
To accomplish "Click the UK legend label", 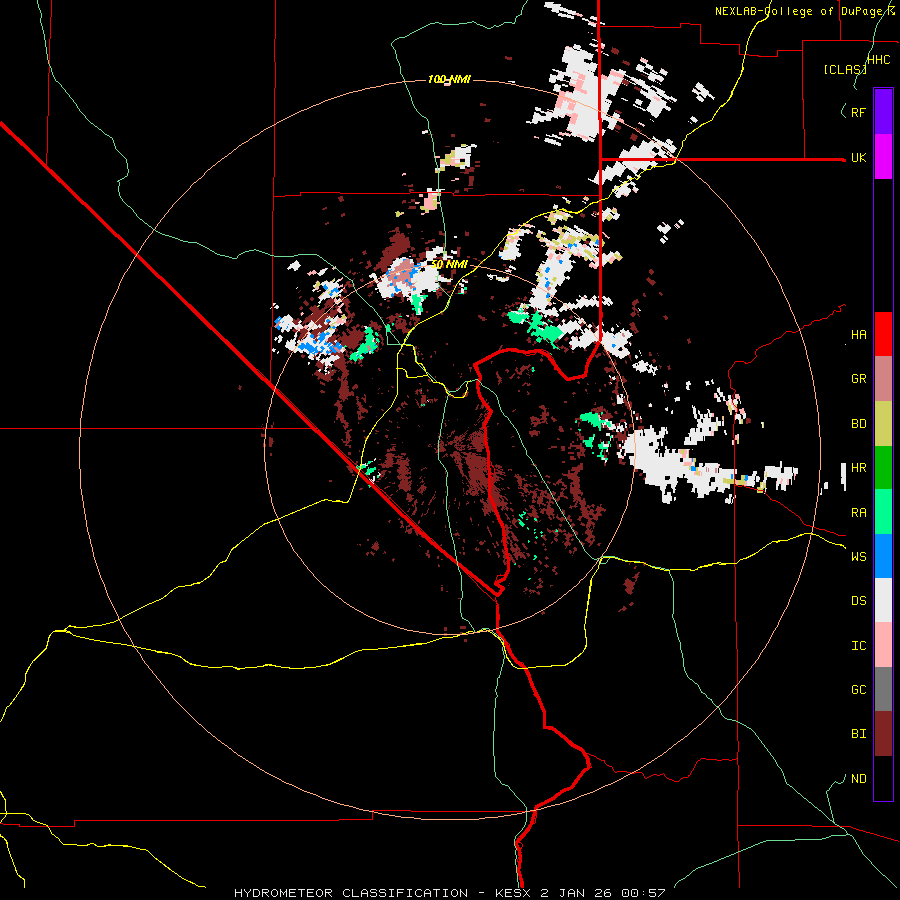I will 858,157.
